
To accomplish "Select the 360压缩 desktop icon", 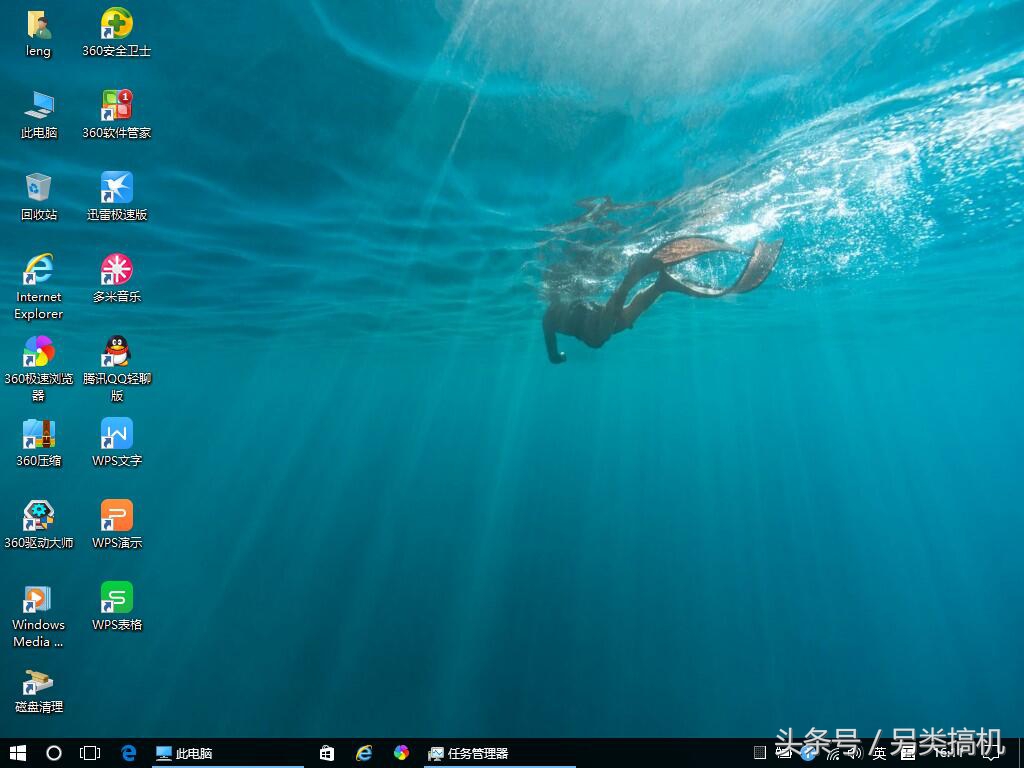I will click(x=38, y=434).
